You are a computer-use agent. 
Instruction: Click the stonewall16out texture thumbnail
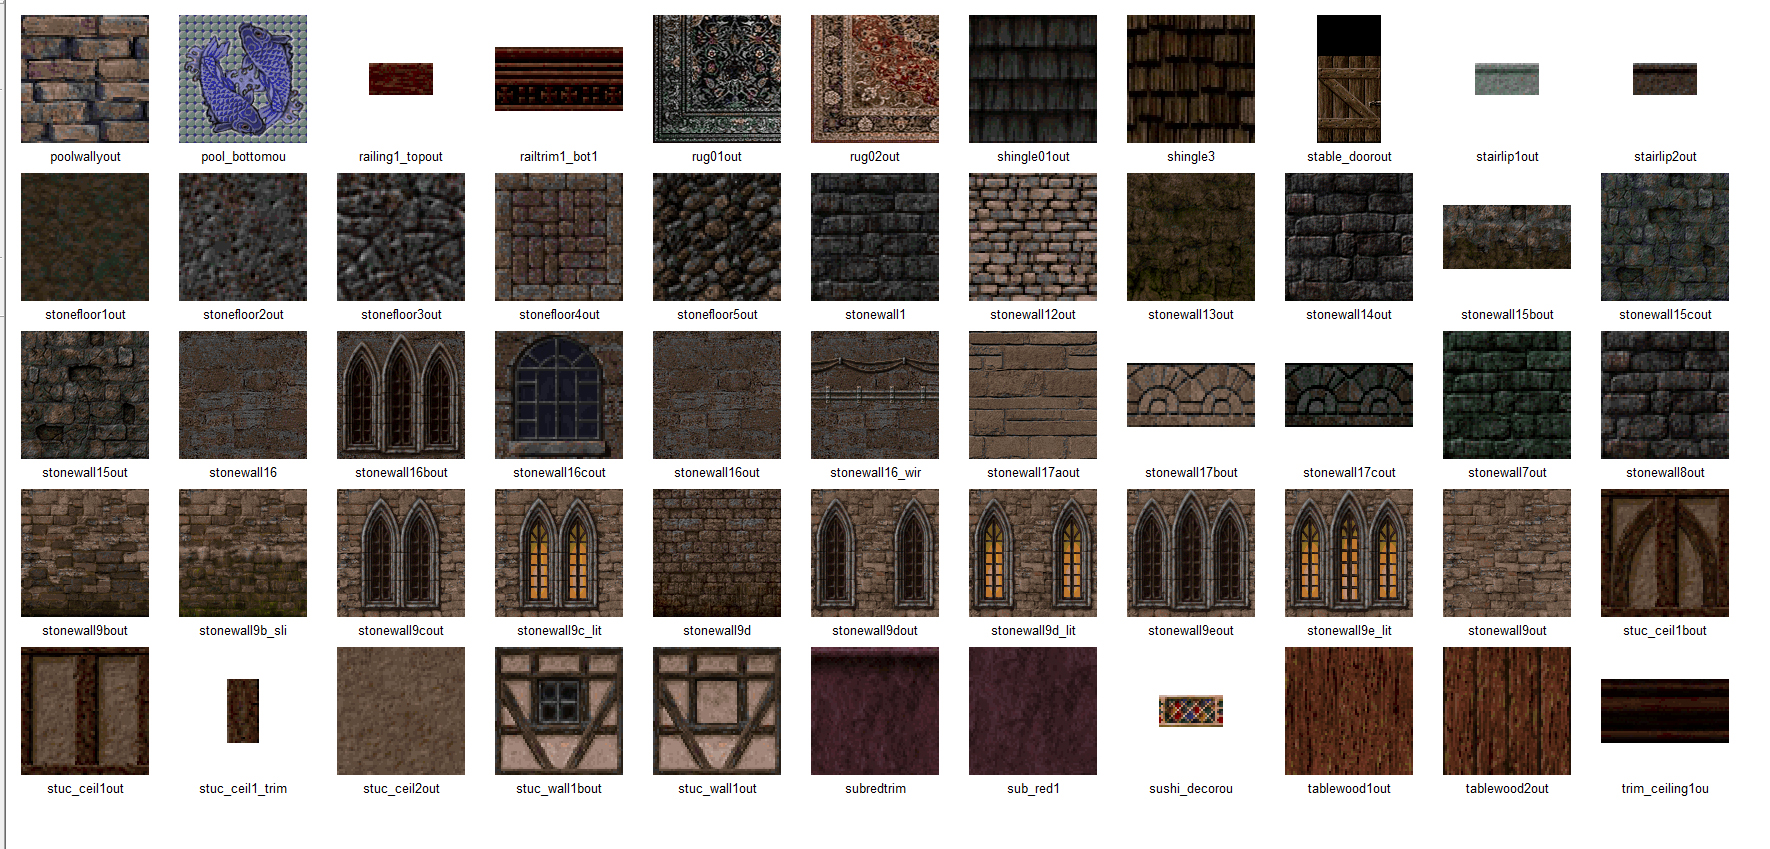[717, 395]
